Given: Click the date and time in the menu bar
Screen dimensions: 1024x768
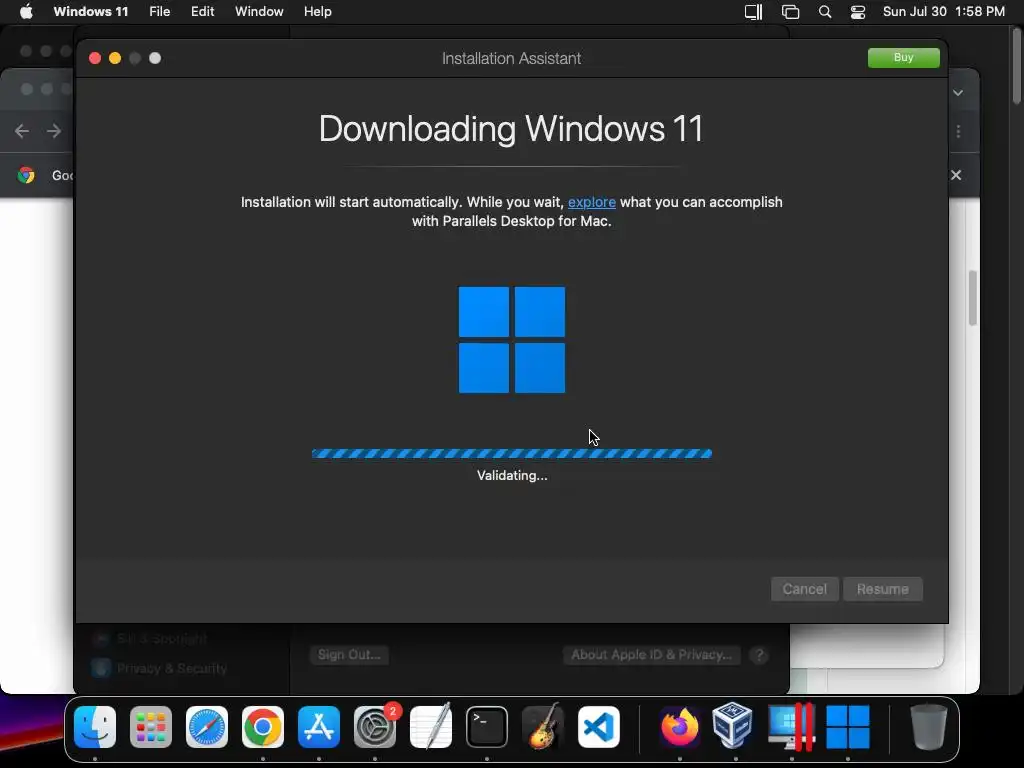Looking at the screenshot, I should tap(944, 12).
